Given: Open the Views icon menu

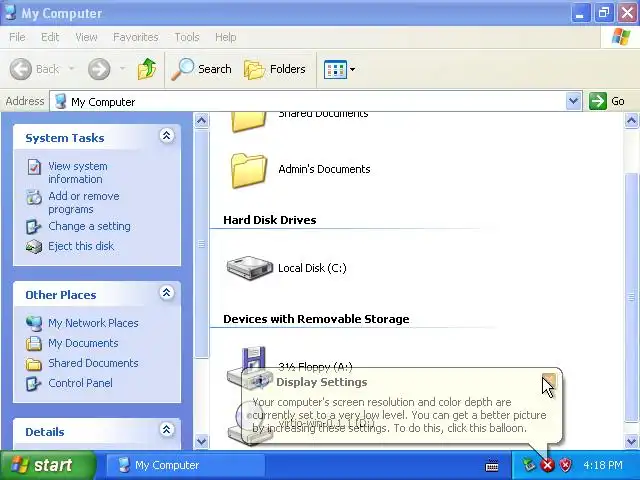Looking at the screenshot, I should (x=339, y=69).
